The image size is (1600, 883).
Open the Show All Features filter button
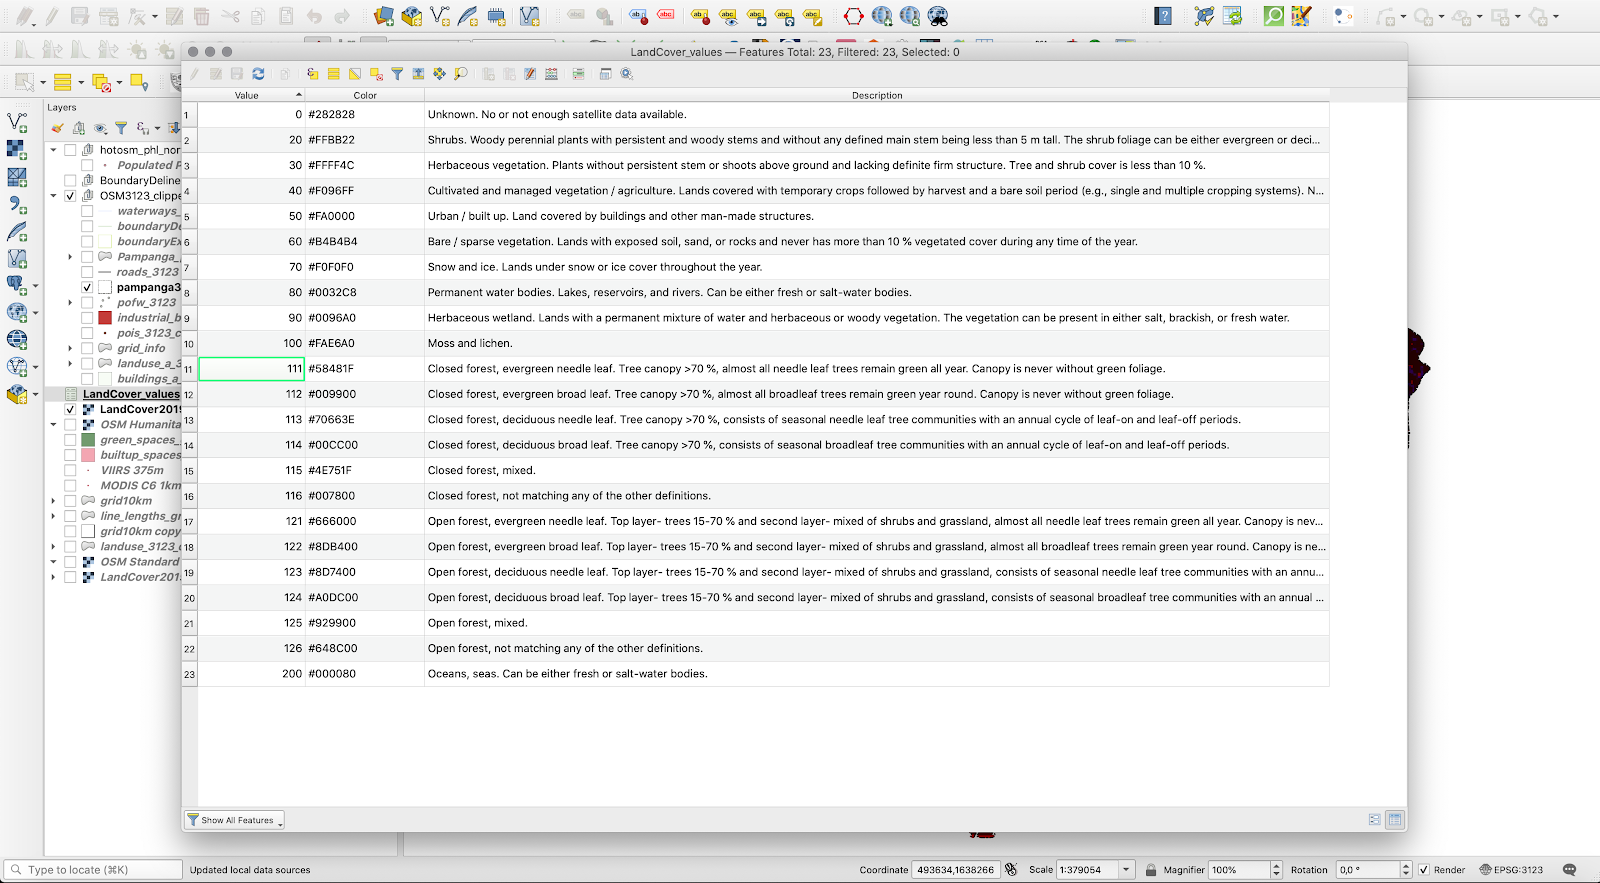tap(235, 820)
